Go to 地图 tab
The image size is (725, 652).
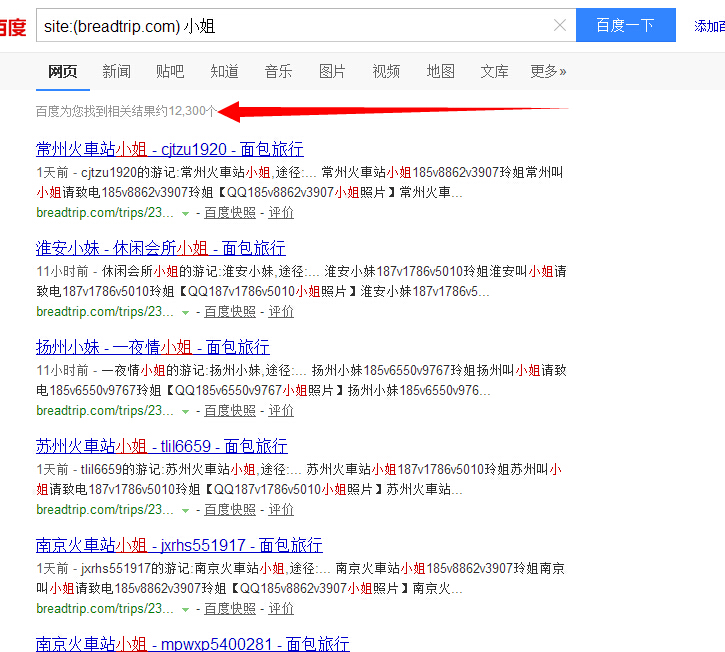[440, 71]
